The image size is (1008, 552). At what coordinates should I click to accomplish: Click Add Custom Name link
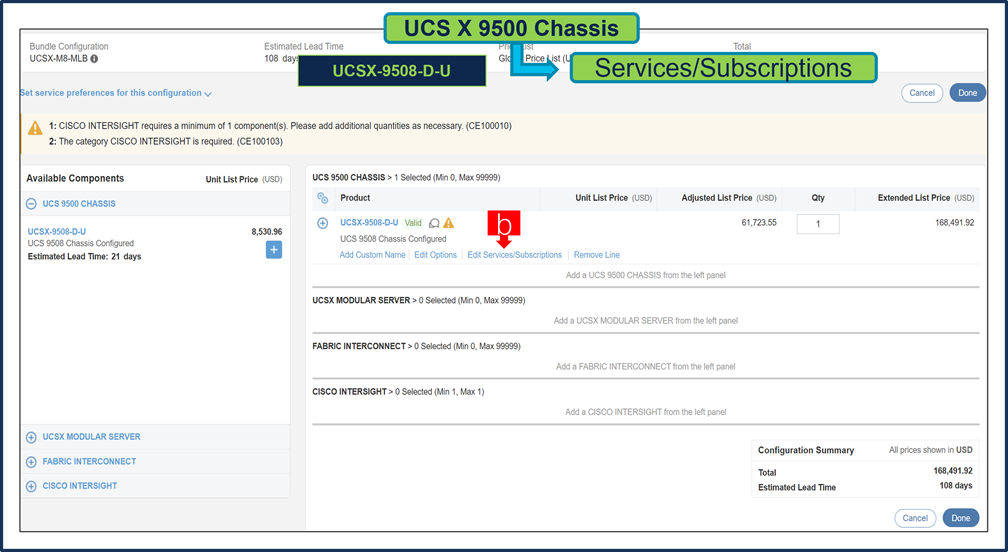(372, 255)
